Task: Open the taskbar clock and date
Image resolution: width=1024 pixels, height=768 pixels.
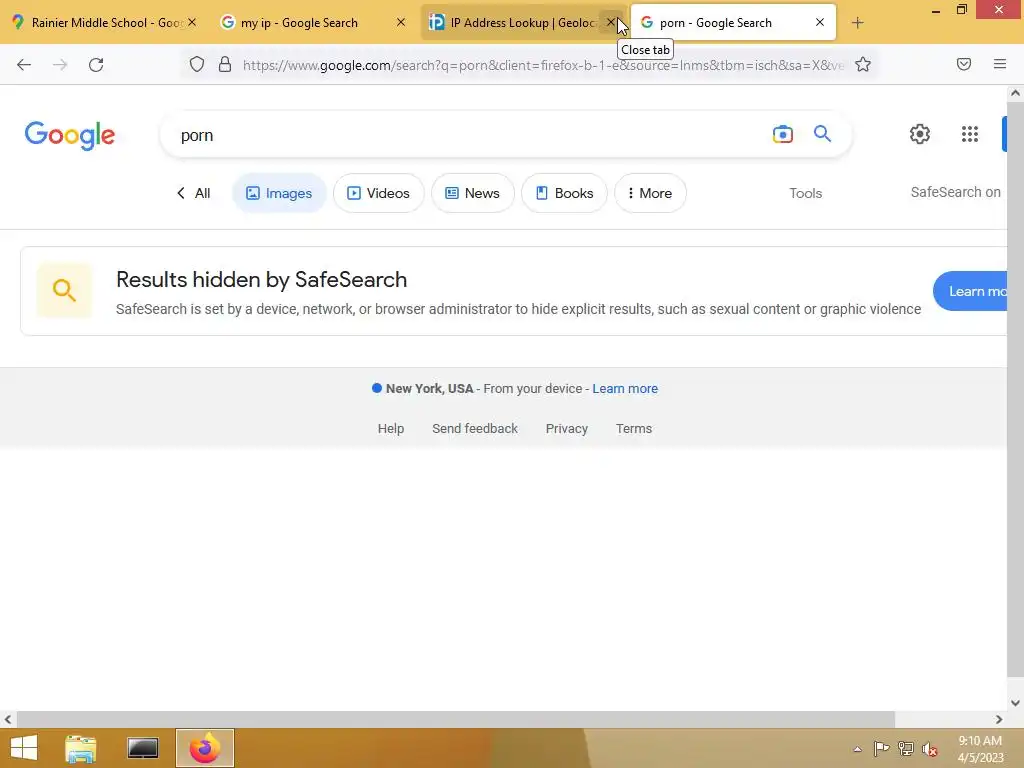Action: [980, 749]
